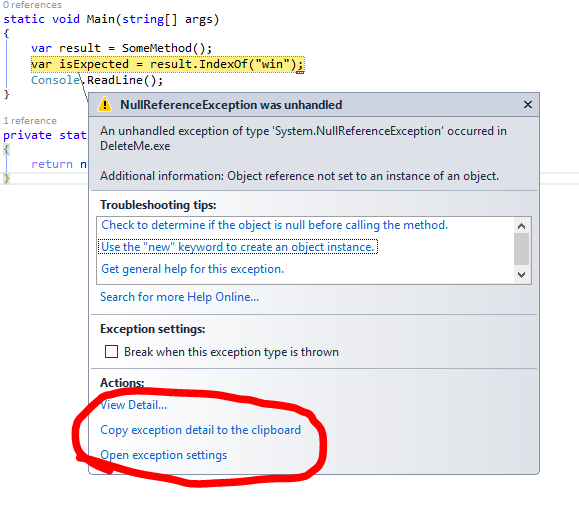Image resolution: width=579 pixels, height=508 pixels.
Task: Click the Troubleshooting tips scrollbar thumb
Action: click(521, 249)
